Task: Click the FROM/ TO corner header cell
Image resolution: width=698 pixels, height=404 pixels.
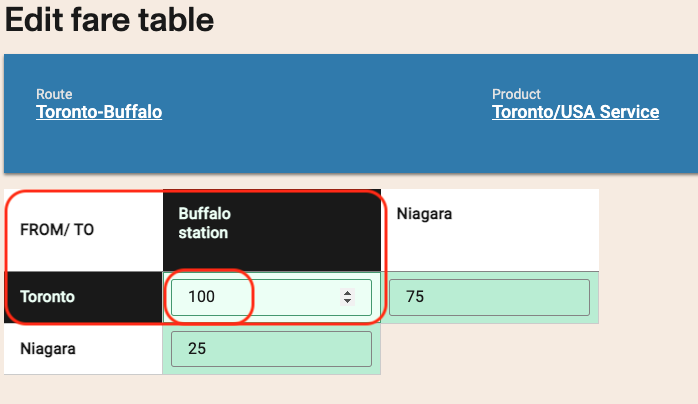Action: click(x=58, y=230)
